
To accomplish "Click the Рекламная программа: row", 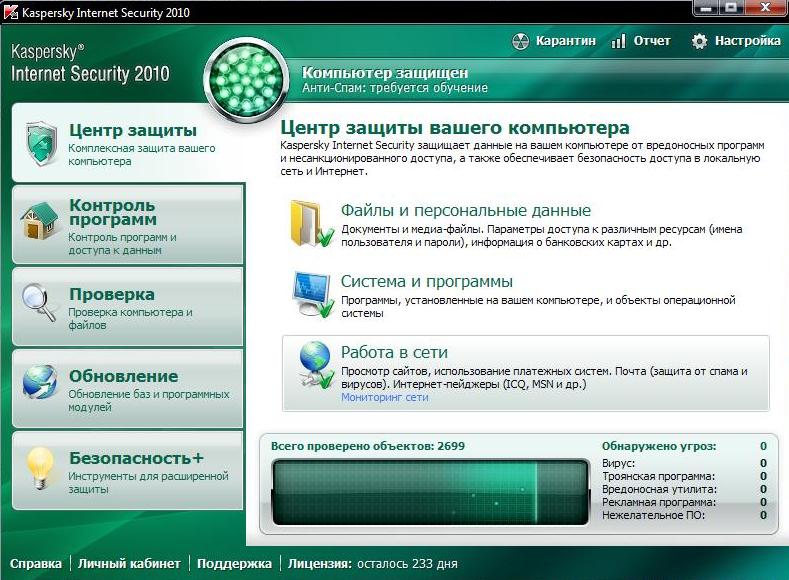I will point(684,503).
